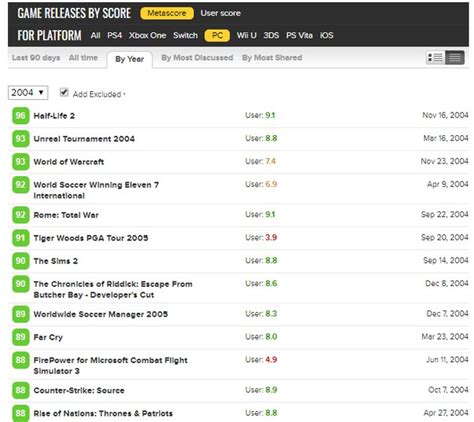The image size is (474, 422).
Task: Click the Nov 16, 2004 release date
Action: point(445,115)
